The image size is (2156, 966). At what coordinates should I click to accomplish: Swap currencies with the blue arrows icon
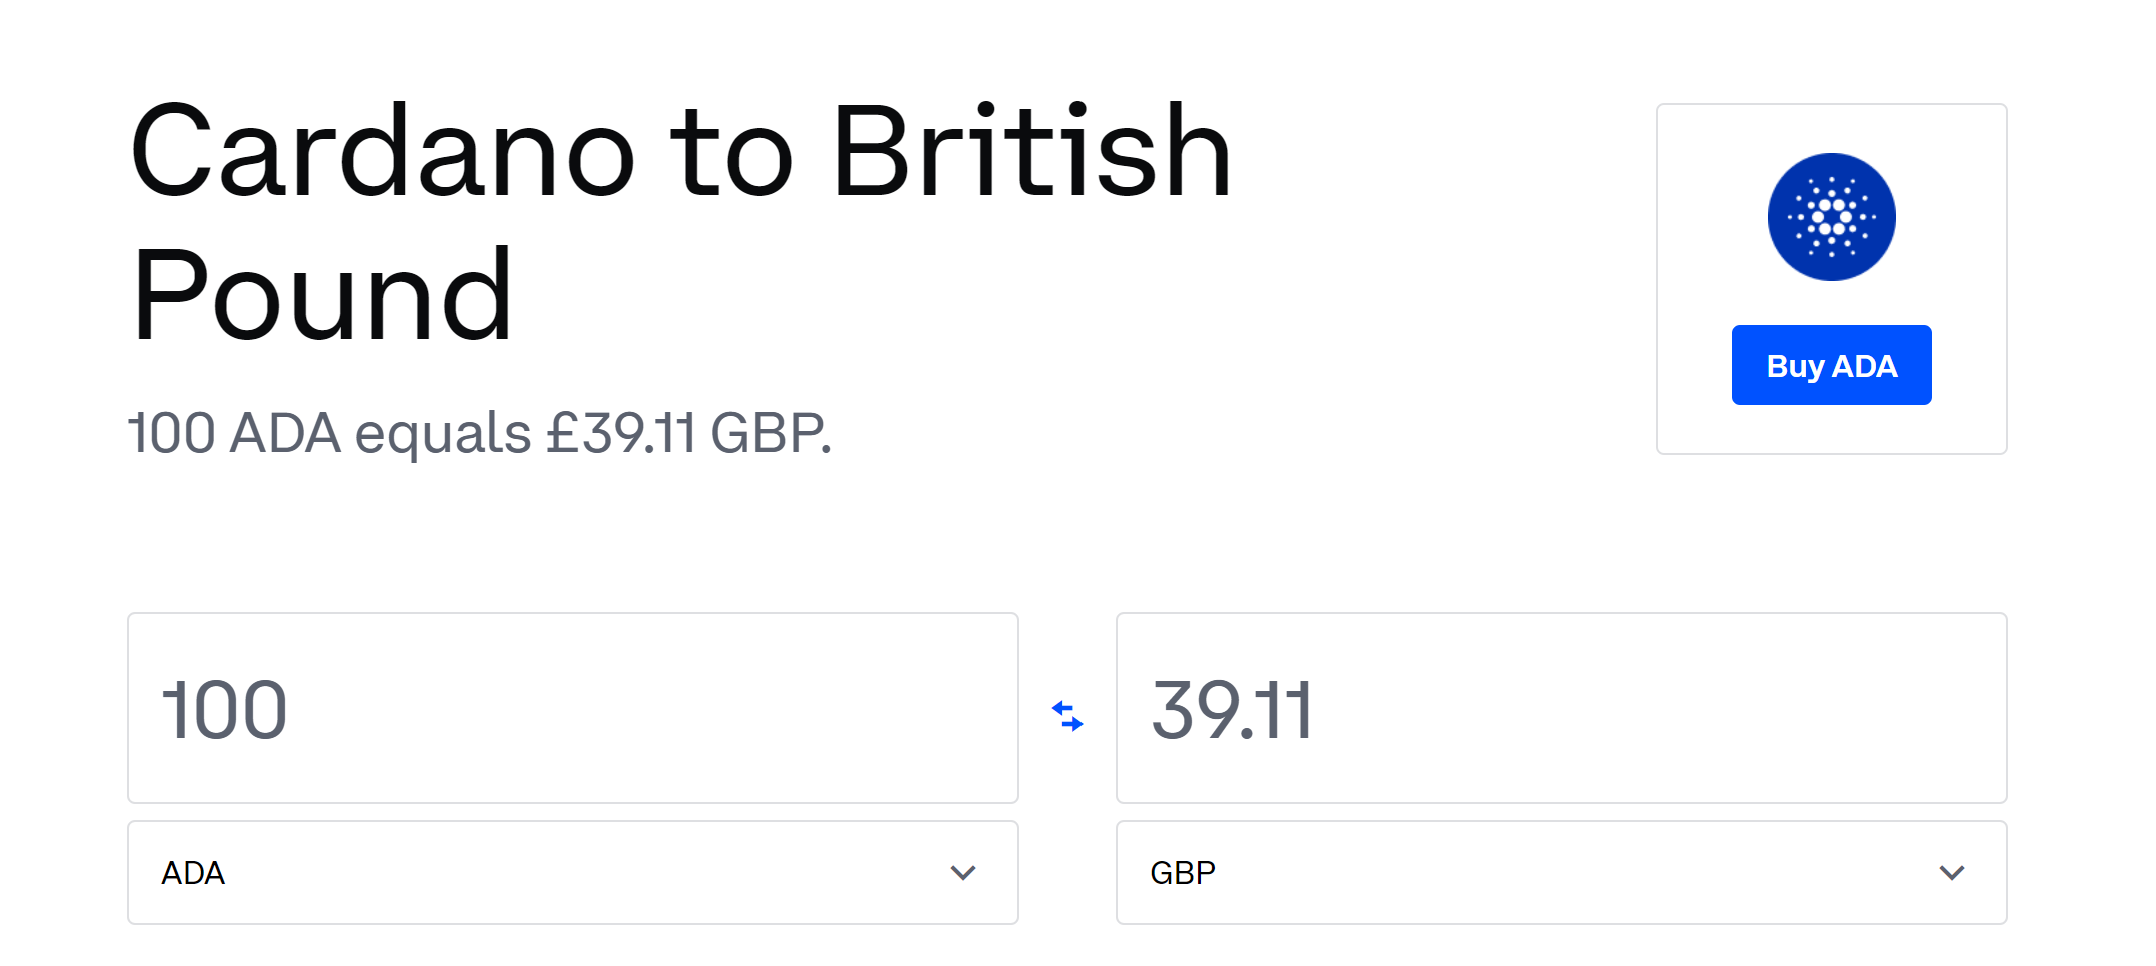coord(1067,716)
